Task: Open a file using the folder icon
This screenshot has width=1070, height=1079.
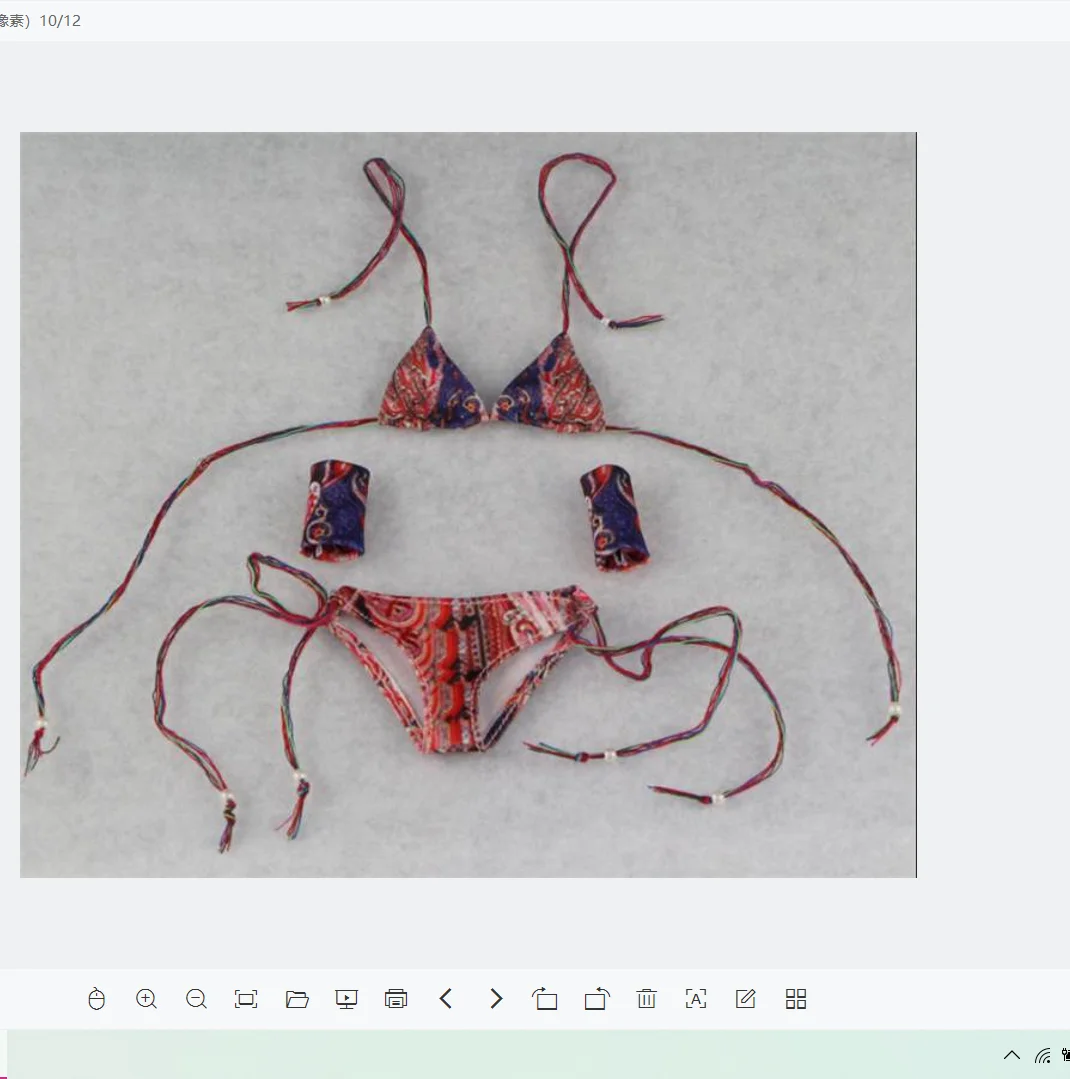Action: [297, 999]
